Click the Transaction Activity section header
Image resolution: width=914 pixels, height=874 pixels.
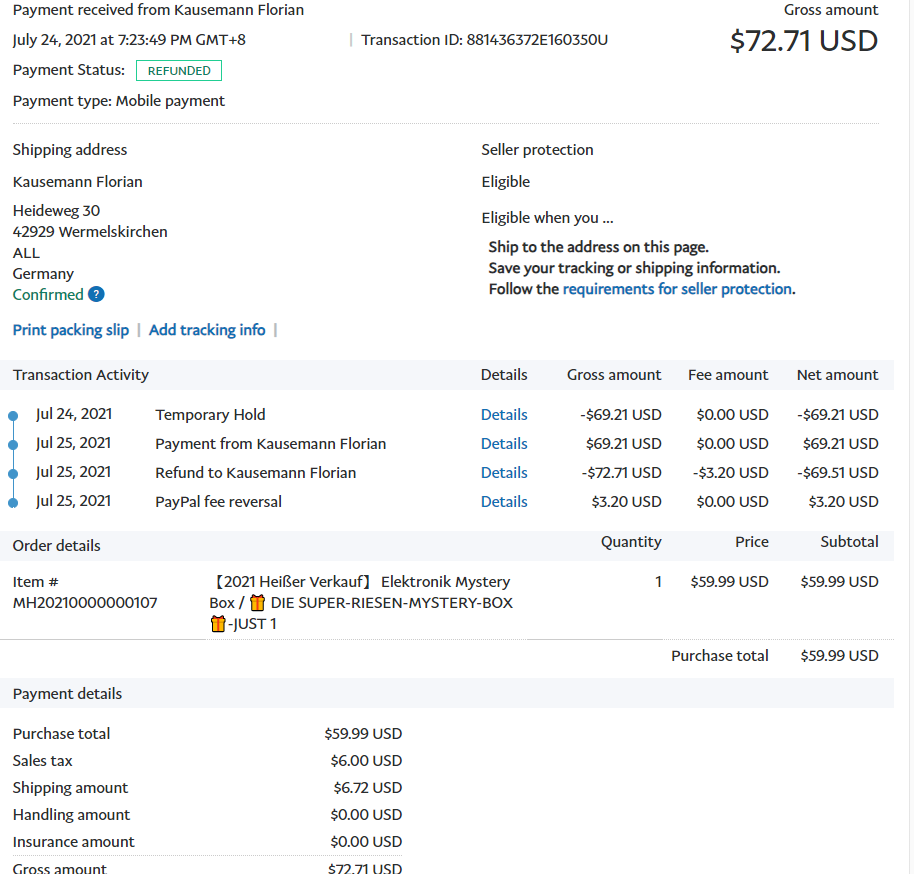[81, 375]
